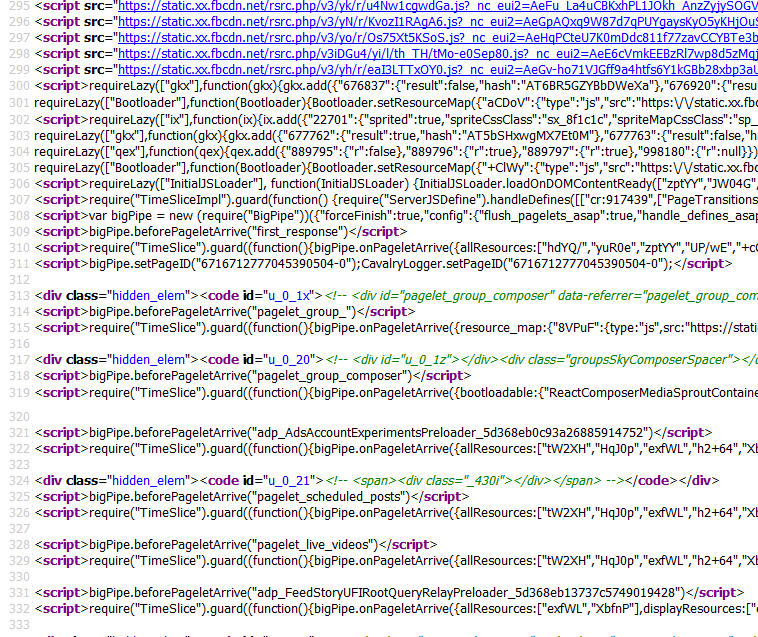The width and height of the screenshot is (758, 637).
Task: Click line number 326
Action: [x=19, y=513]
